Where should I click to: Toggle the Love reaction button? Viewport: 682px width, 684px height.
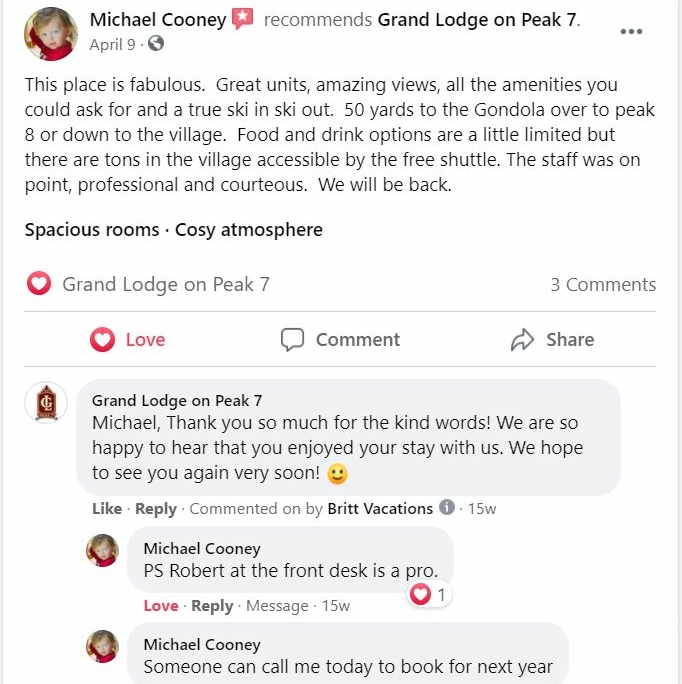(128, 339)
